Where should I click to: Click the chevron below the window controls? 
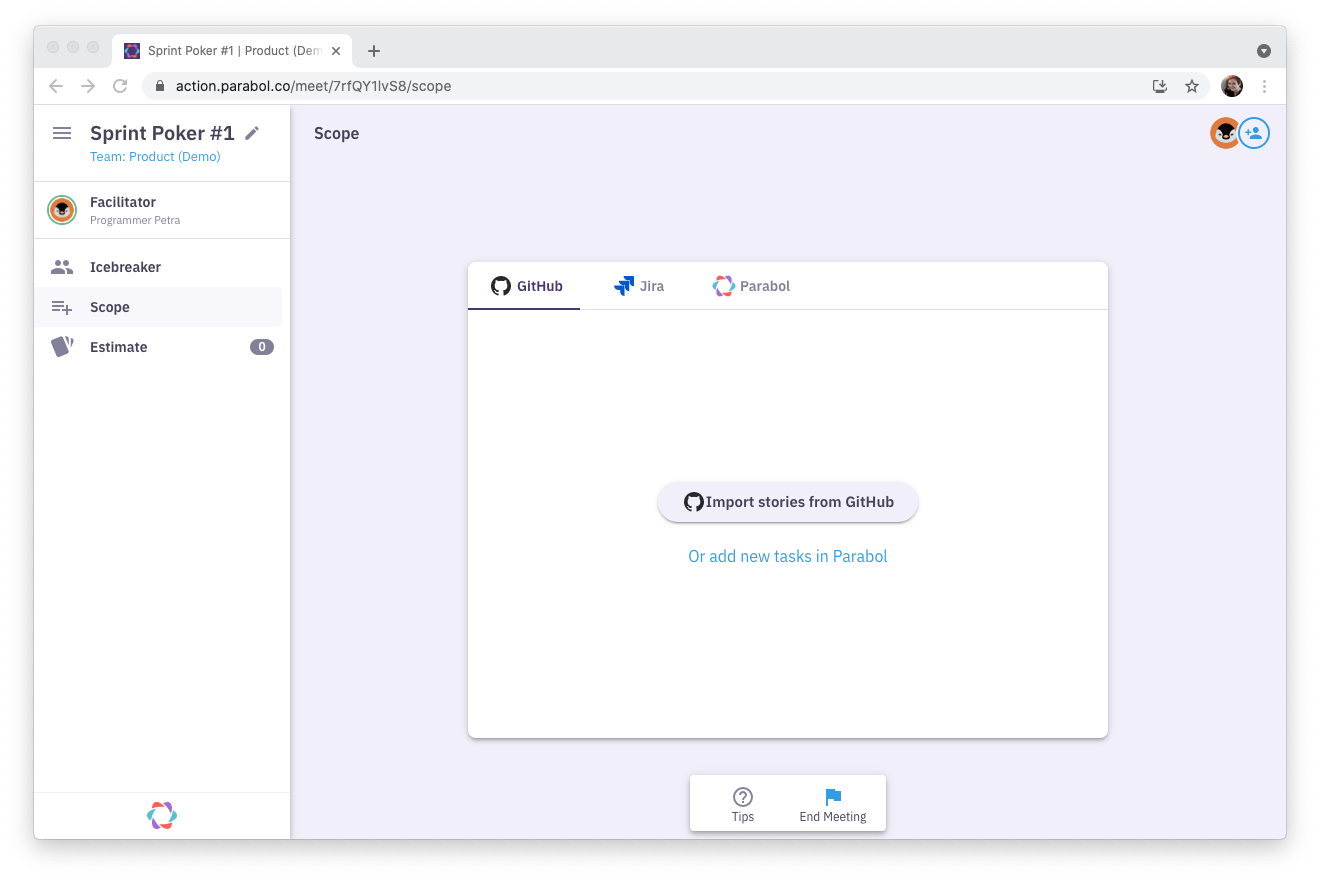[x=1264, y=50]
